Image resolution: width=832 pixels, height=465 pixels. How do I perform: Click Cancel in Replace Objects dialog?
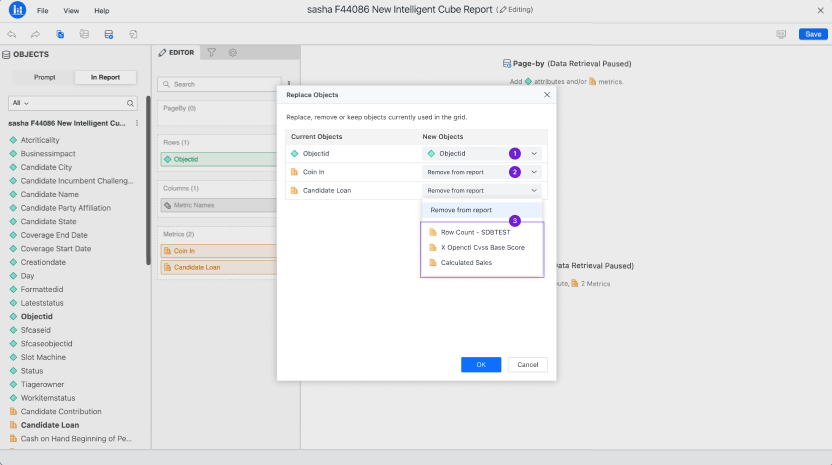tap(528, 365)
